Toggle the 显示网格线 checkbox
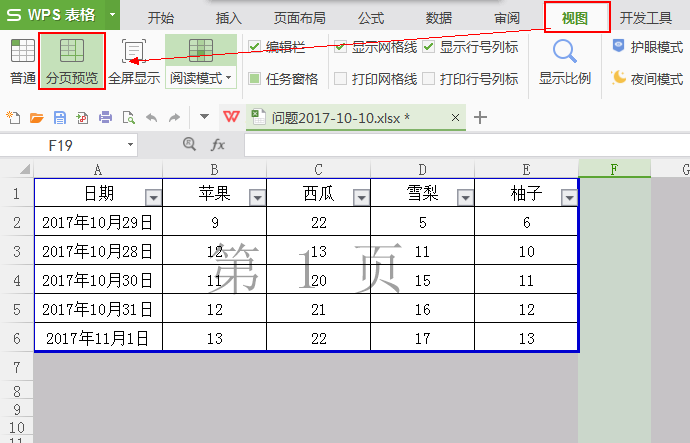This screenshot has height=443, width=690. click(340, 46)
